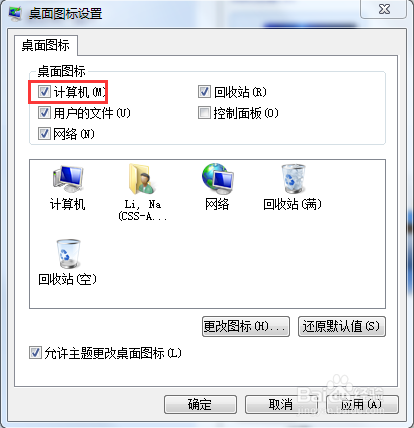Toggle the 用户的文件(U) checkbox
This screenshot has height=428, width=414.
point(44,113)
